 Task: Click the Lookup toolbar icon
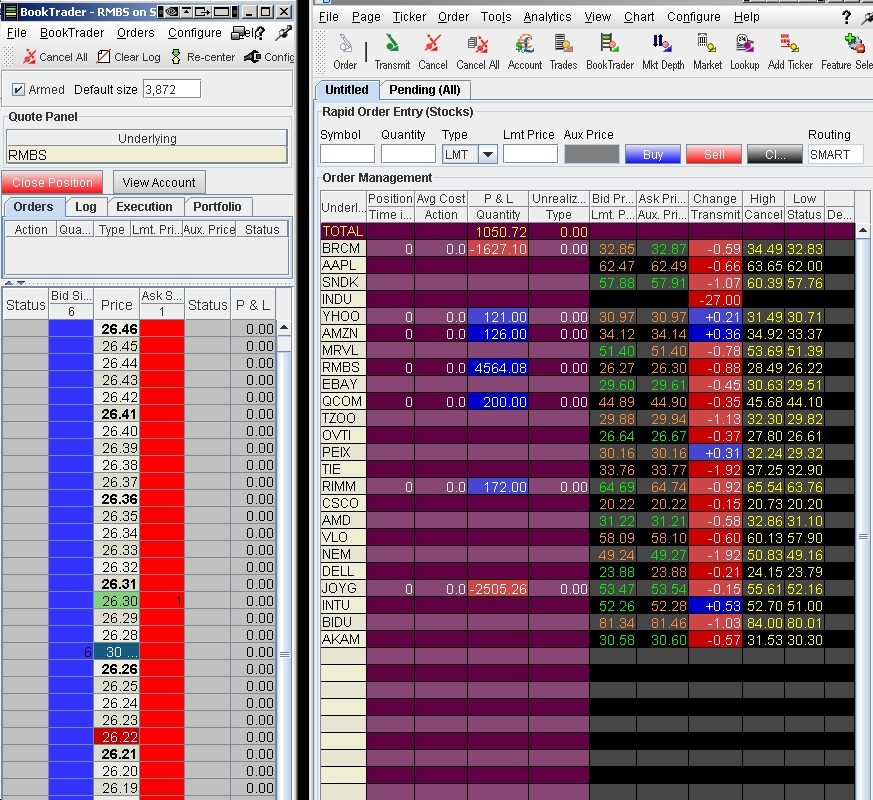744,50
